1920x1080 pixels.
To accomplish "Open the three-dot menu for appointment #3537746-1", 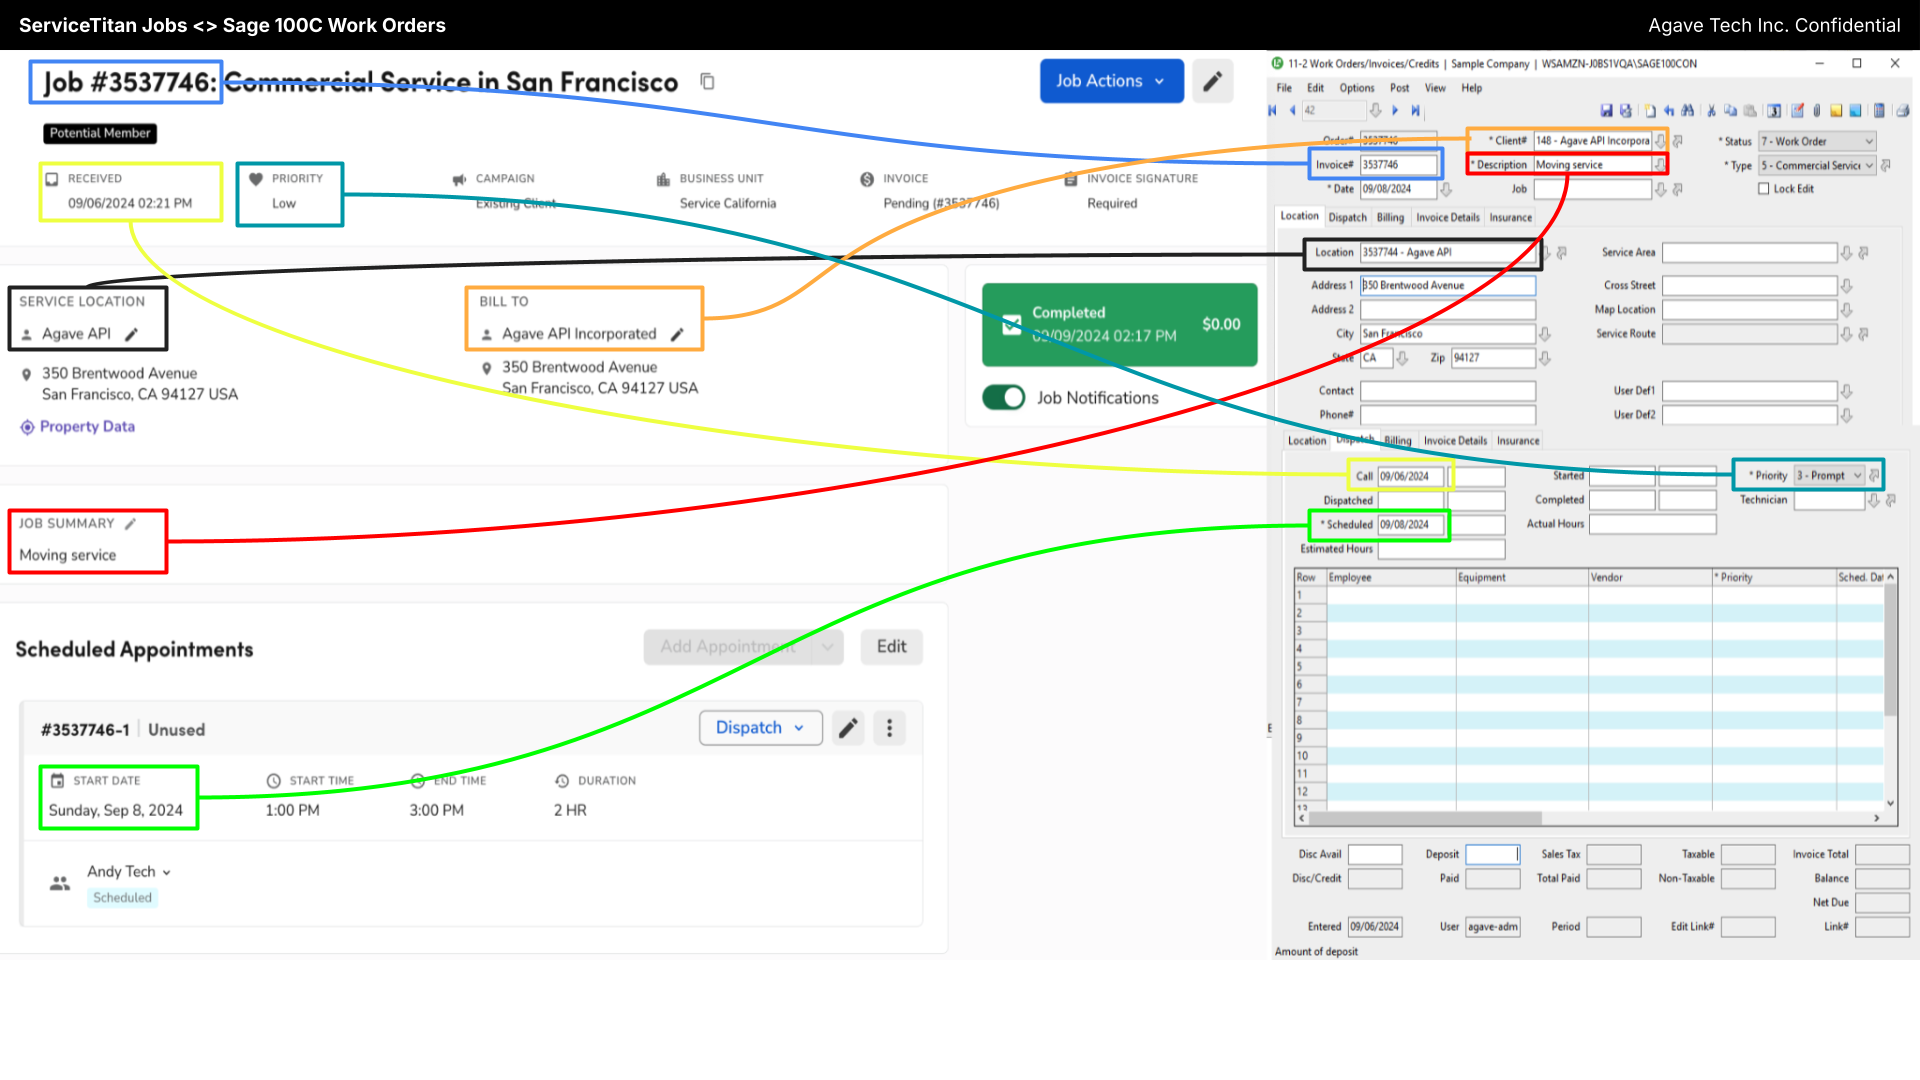I will click(889, 728).
